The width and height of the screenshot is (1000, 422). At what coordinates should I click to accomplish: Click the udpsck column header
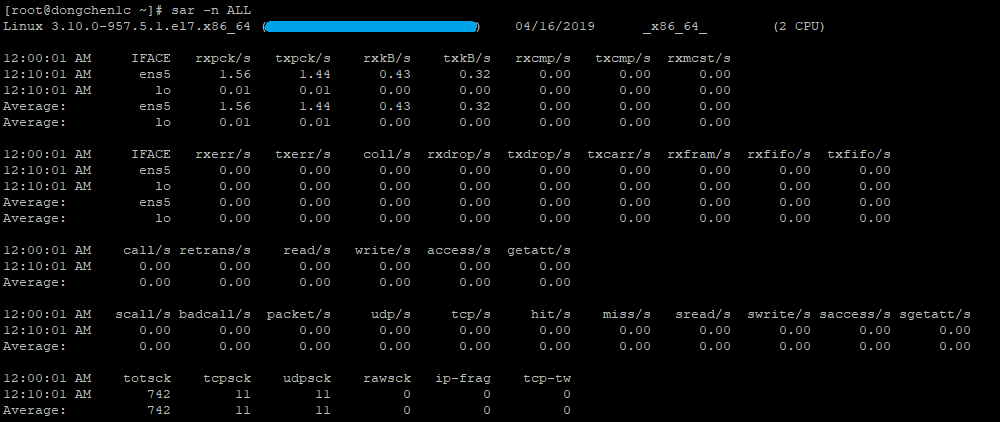coord(307,378)
